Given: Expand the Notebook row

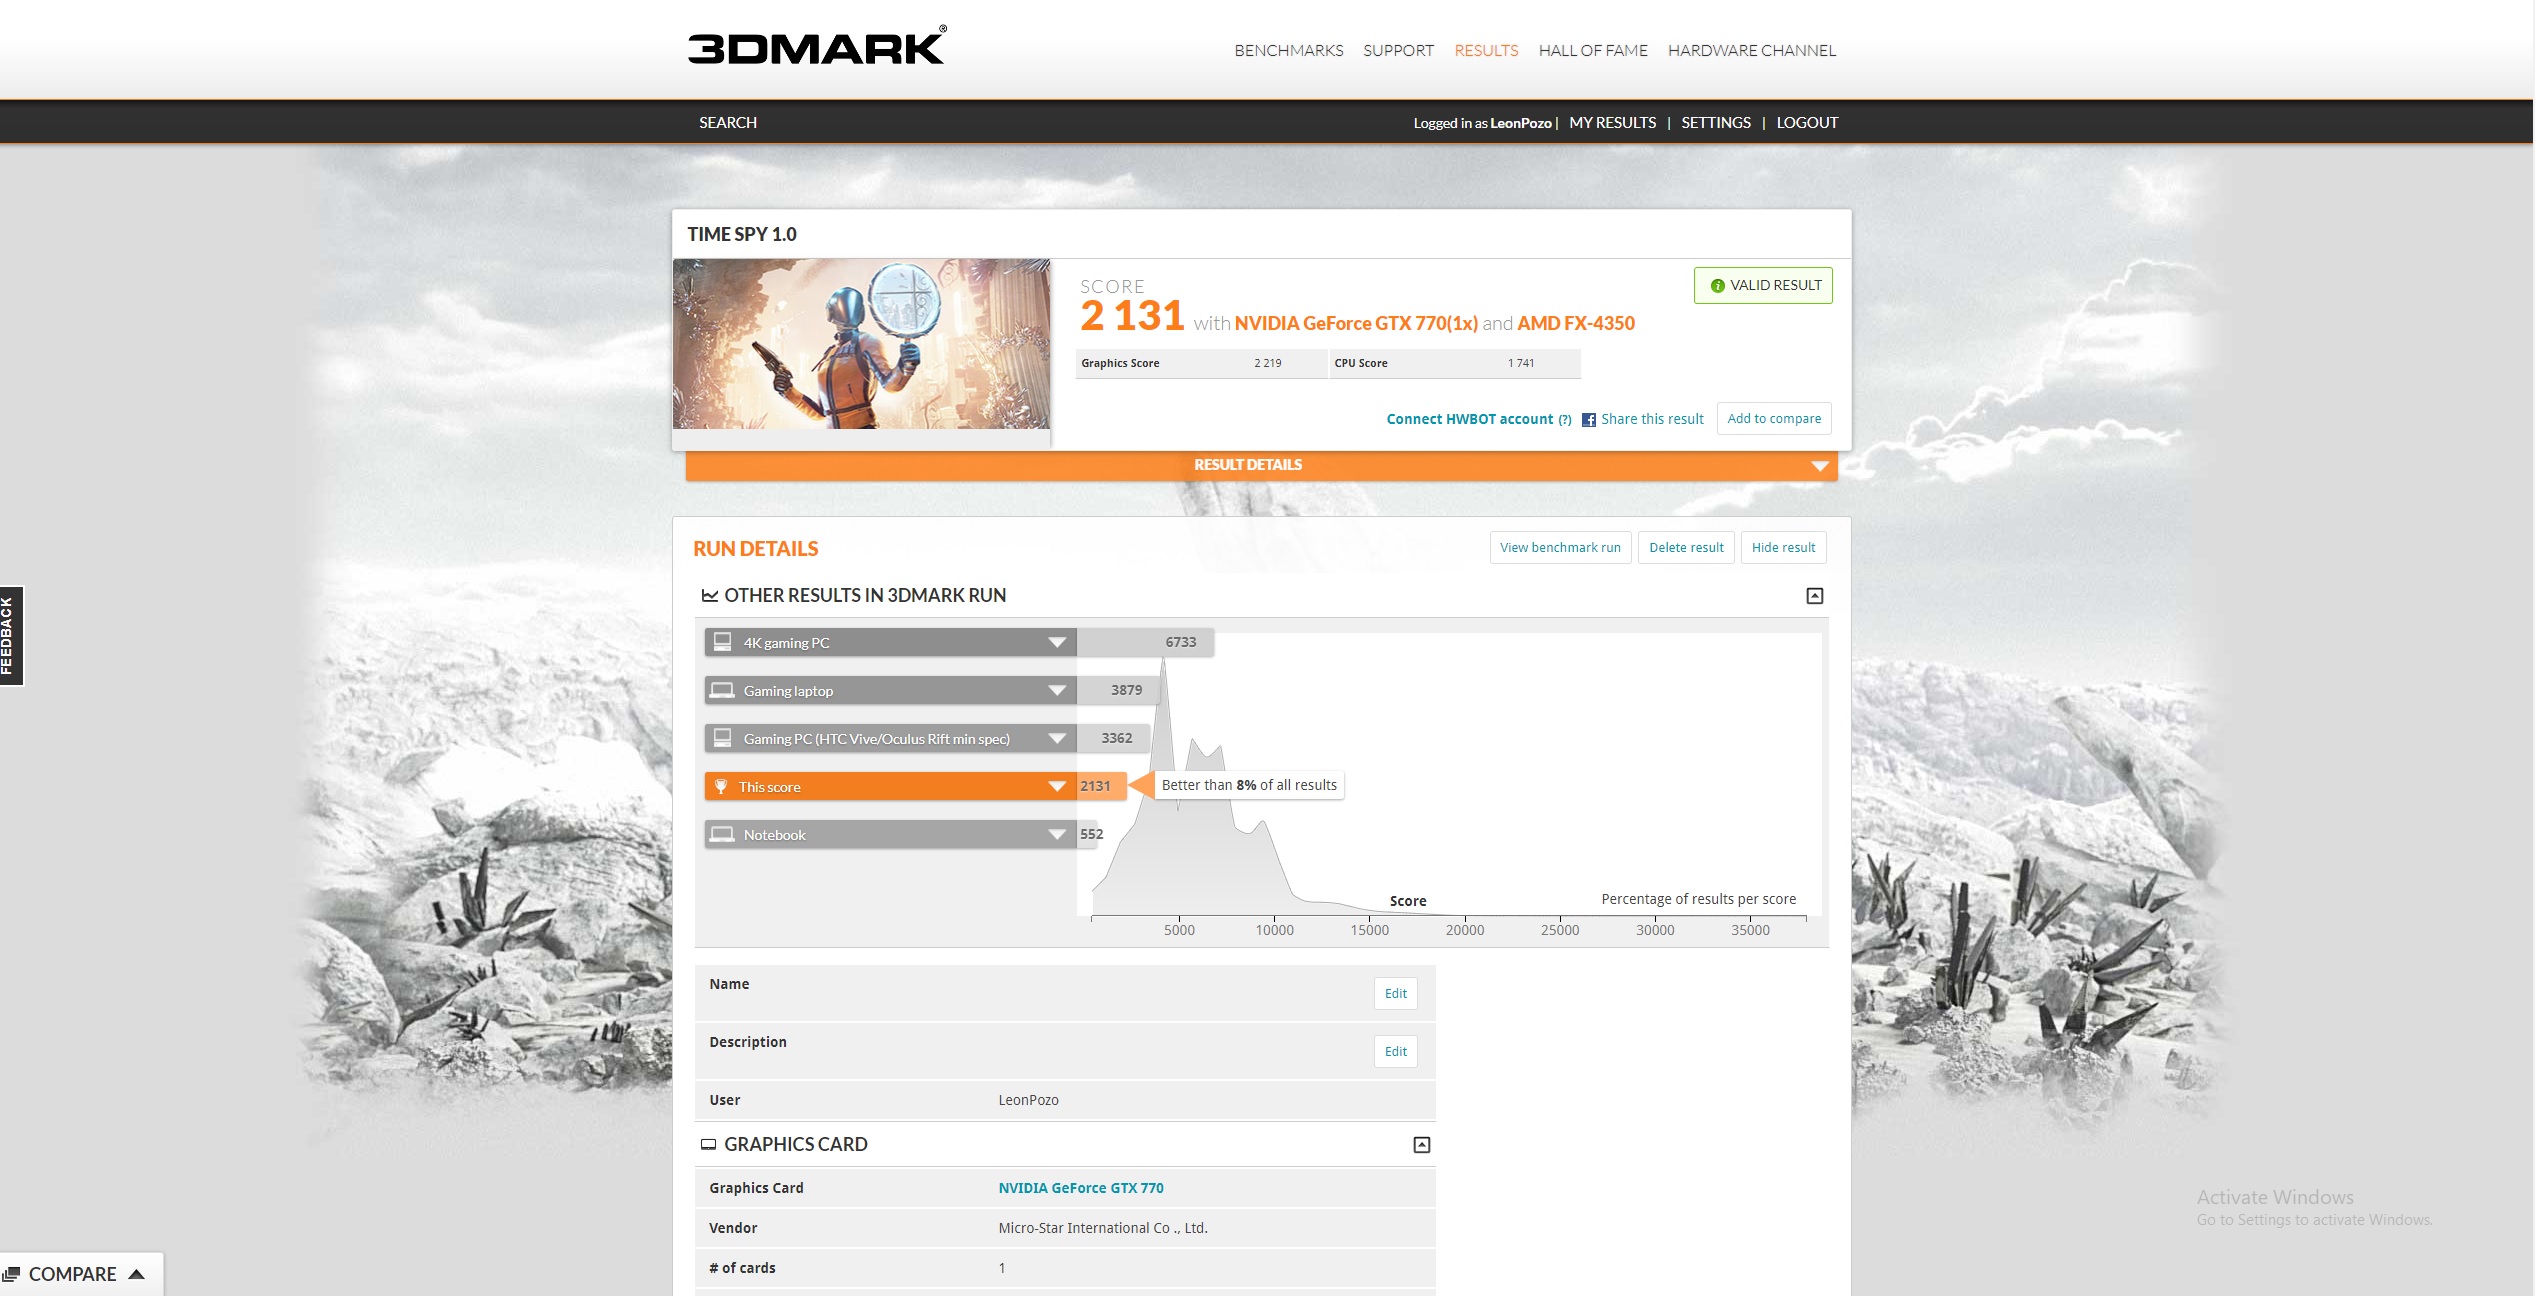Looking at the screenshot, I should coord(1056,835).
